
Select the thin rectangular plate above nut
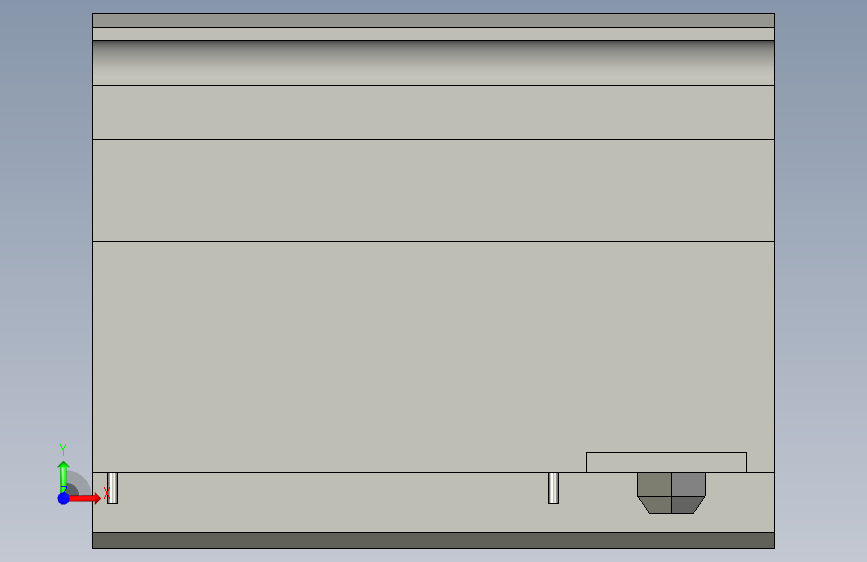click(666, 462)
